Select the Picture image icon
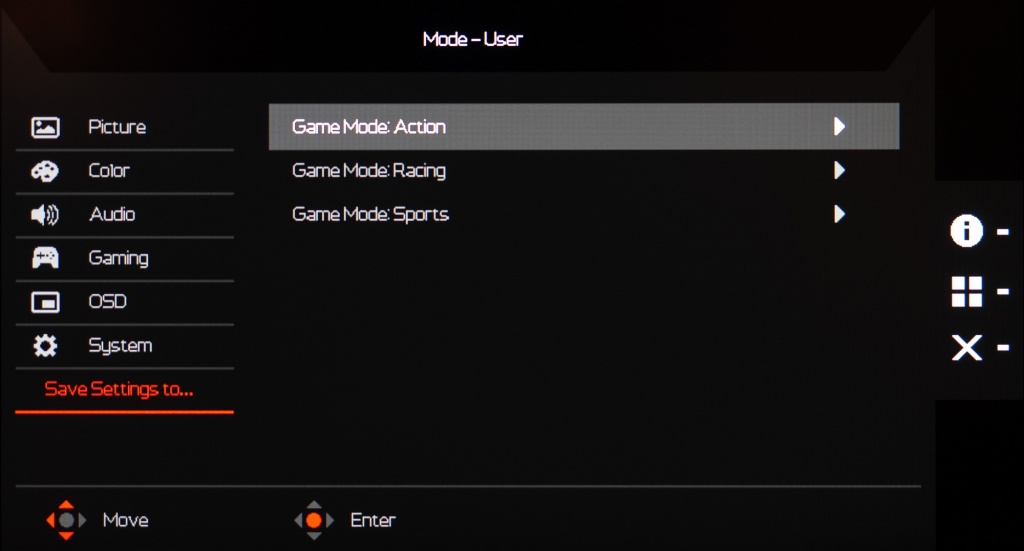 click(45, 127)
